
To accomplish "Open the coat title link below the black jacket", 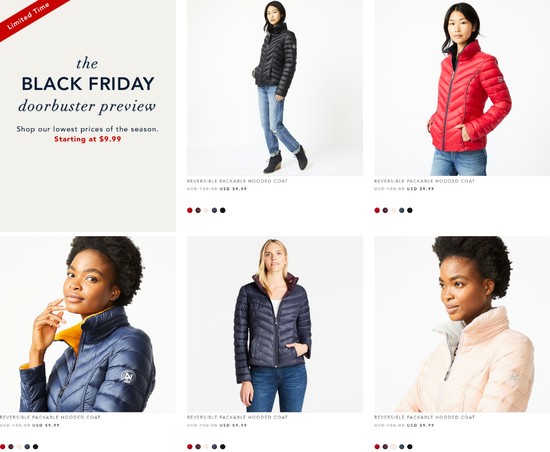I will pos(237,181).
